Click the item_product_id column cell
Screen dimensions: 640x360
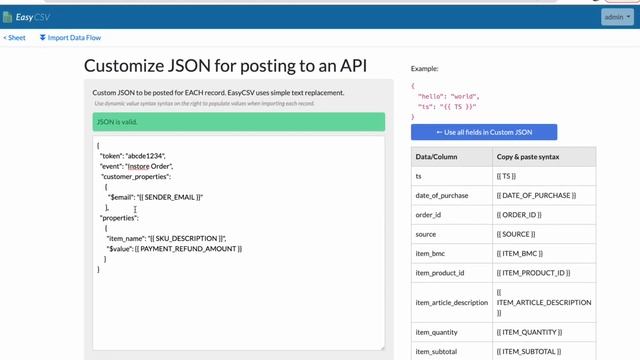pyautogui.click(x=452, y=273)
